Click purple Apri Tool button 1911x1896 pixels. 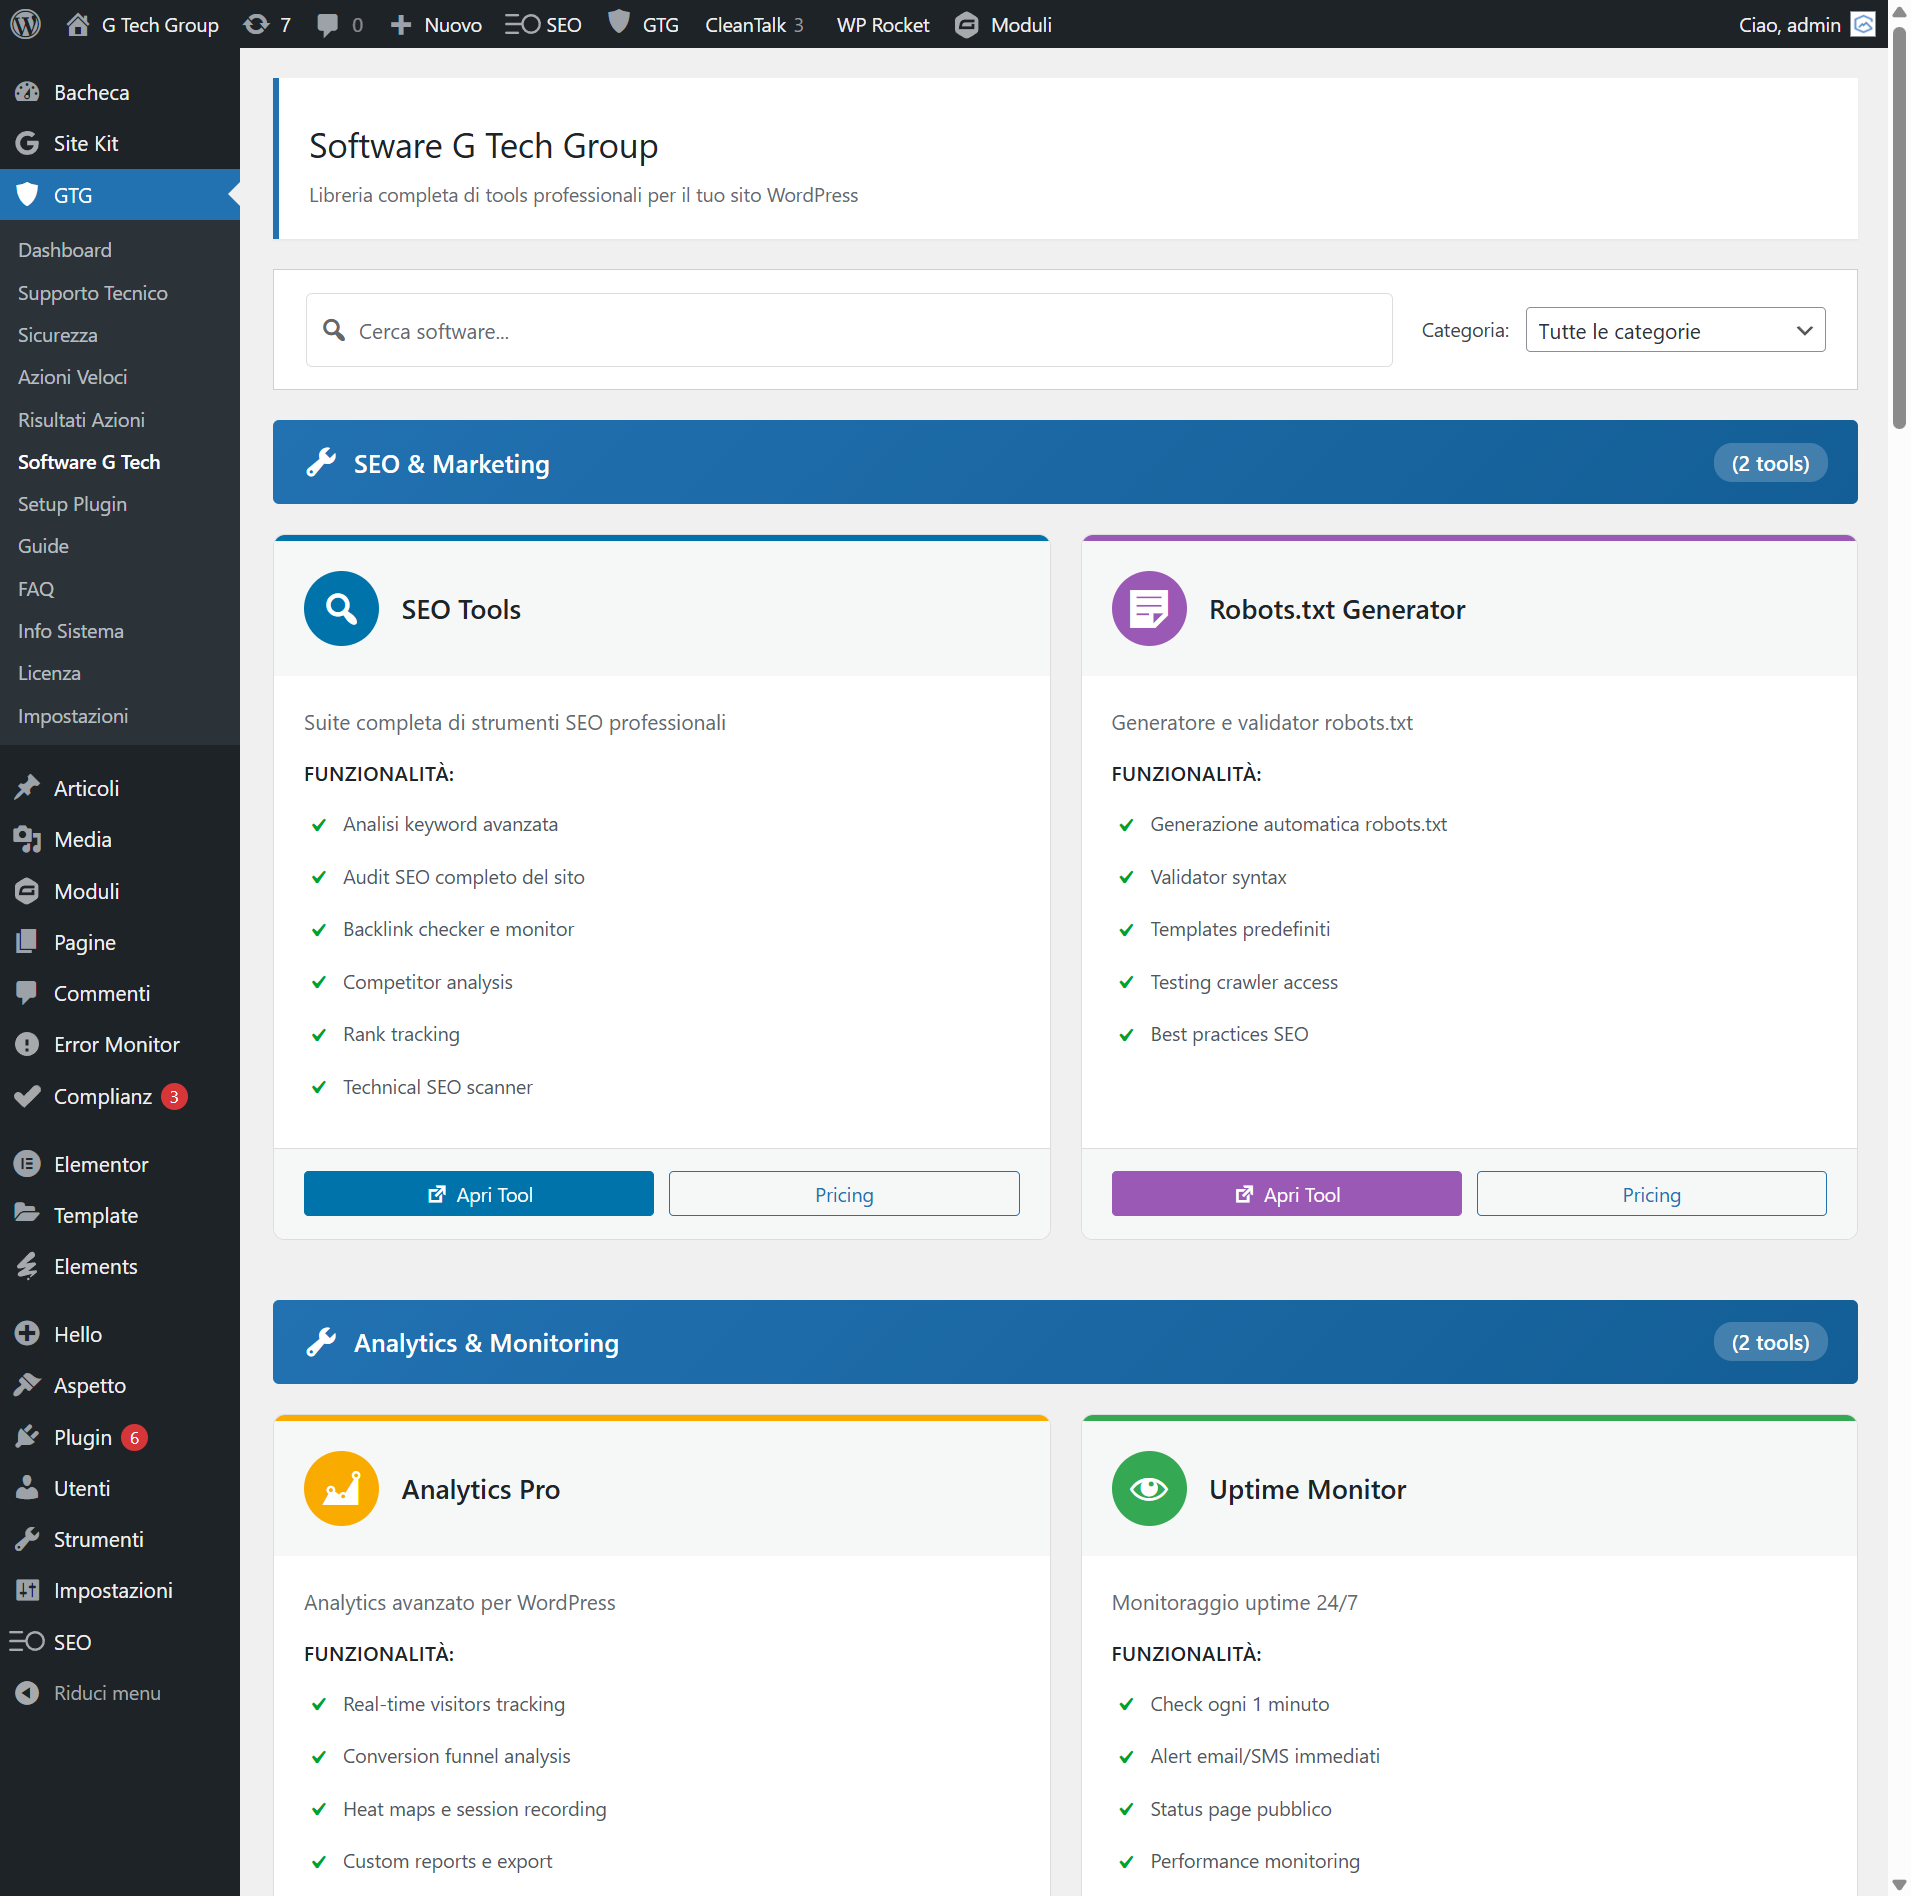pos(1286,1194)
